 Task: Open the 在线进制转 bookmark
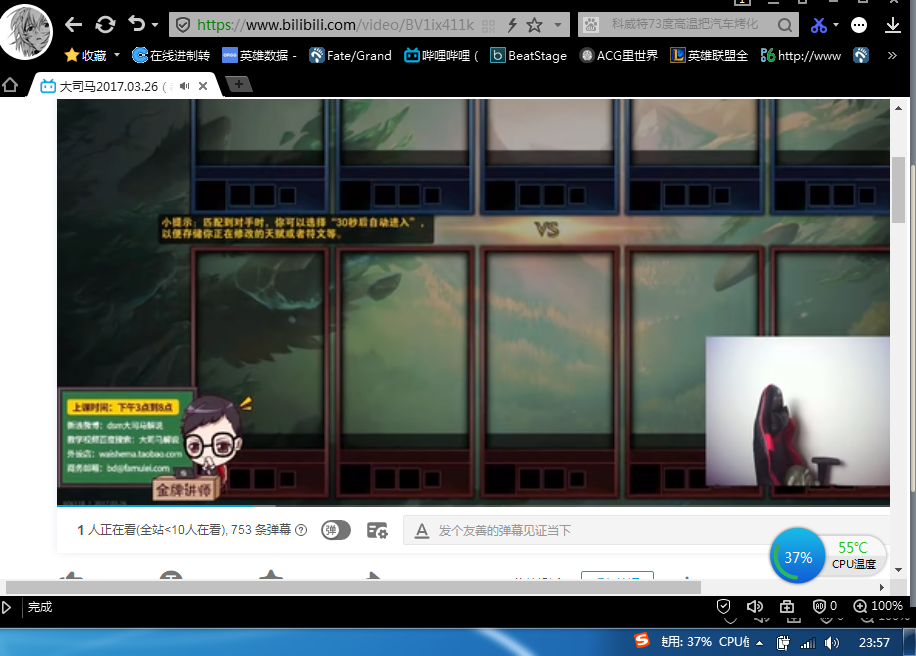171,55
